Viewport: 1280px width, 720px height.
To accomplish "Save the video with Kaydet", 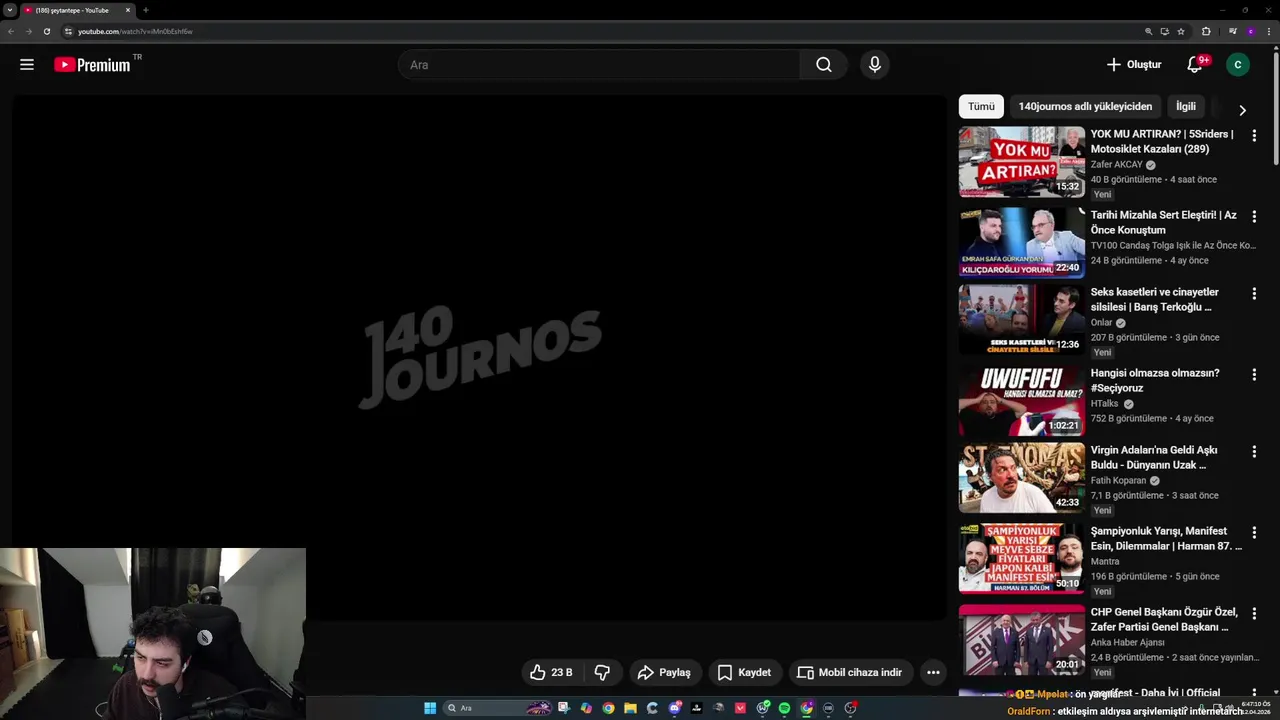I will [744, 672].
